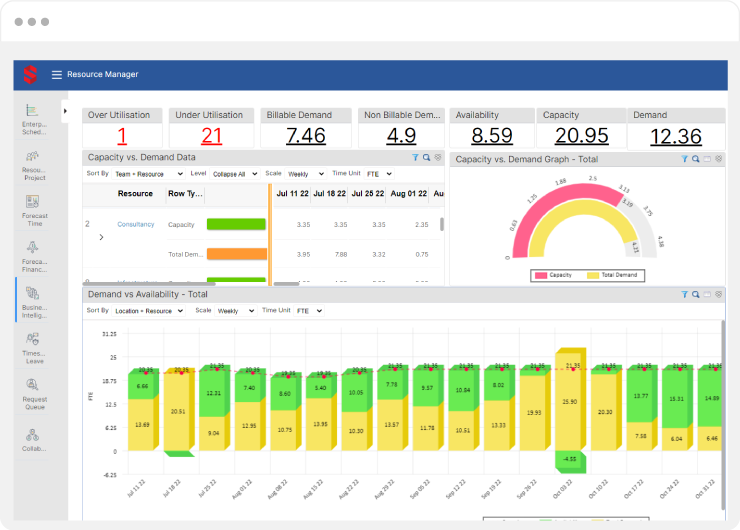Click the Jul 25 22 column header
Screen dimensions: 740x530
(x=368, y=194)
